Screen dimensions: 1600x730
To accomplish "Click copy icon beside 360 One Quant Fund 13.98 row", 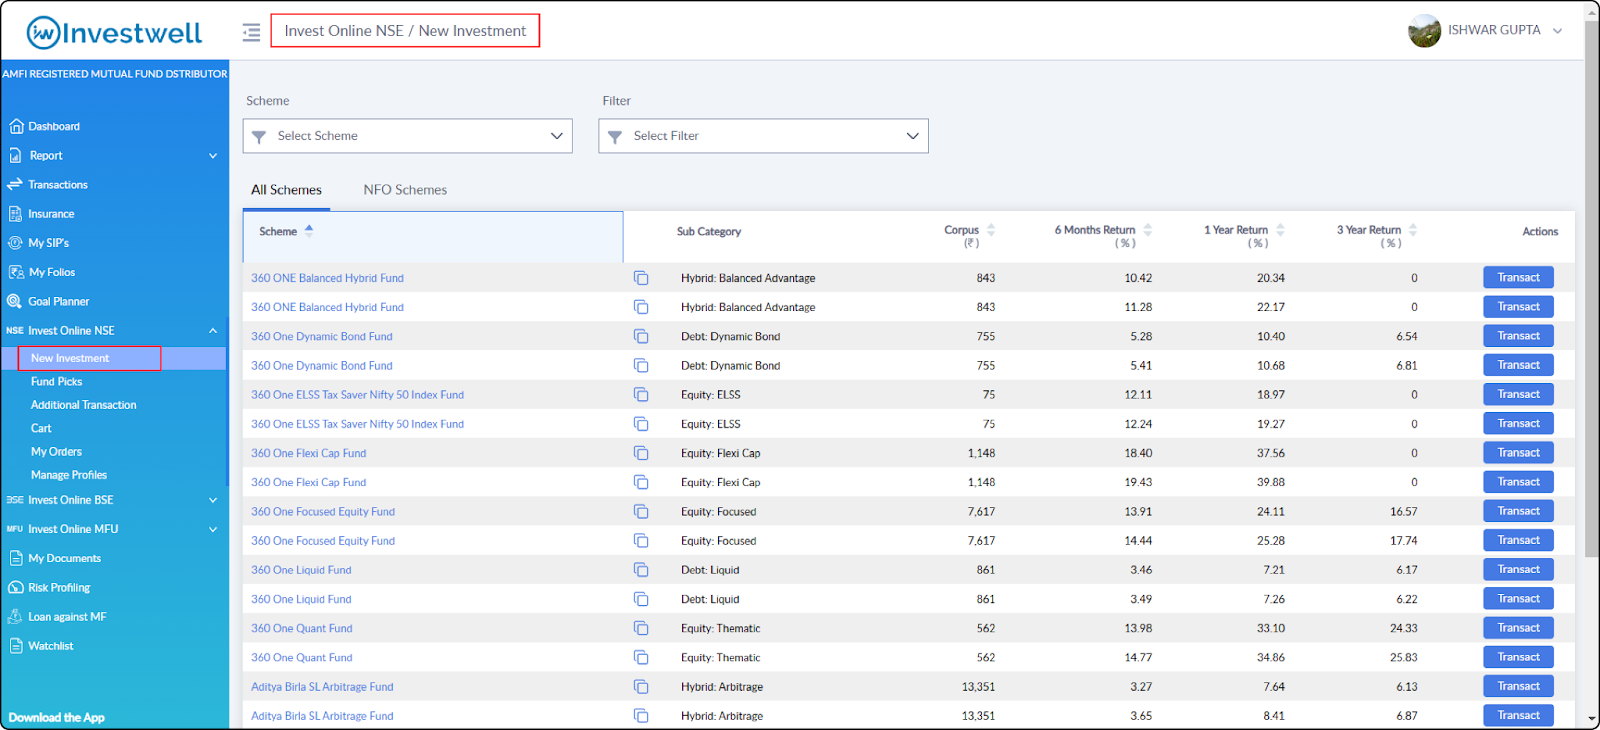I will [x=641, y=628].
